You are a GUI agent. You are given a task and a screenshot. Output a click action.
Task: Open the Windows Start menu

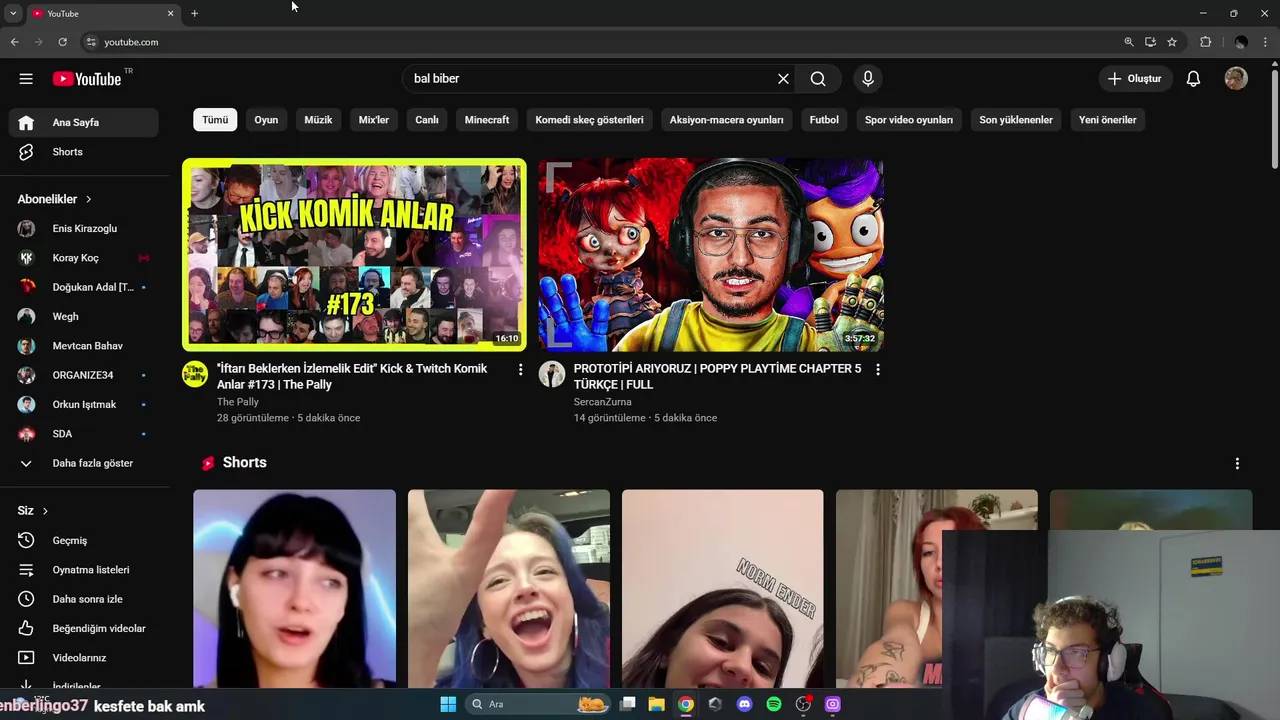pyautogui.click(x=448, y=704)
